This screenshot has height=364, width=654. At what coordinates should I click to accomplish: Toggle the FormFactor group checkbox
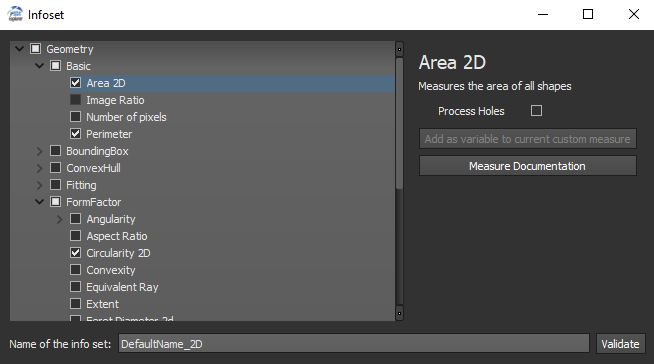(55, 202)
